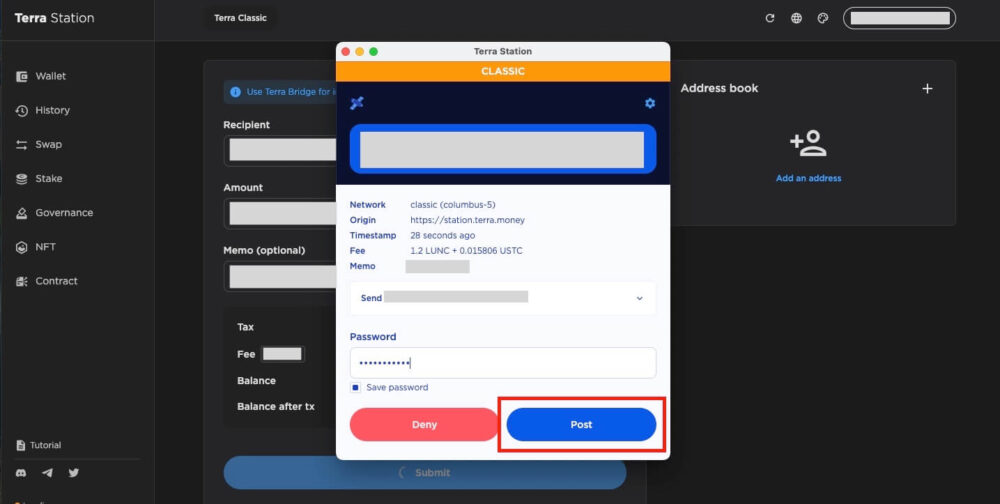Image resolution: width=1000 pixels, height=504 pixels.
Task: Open the Fee denomination selector
Action: point(283,354)
